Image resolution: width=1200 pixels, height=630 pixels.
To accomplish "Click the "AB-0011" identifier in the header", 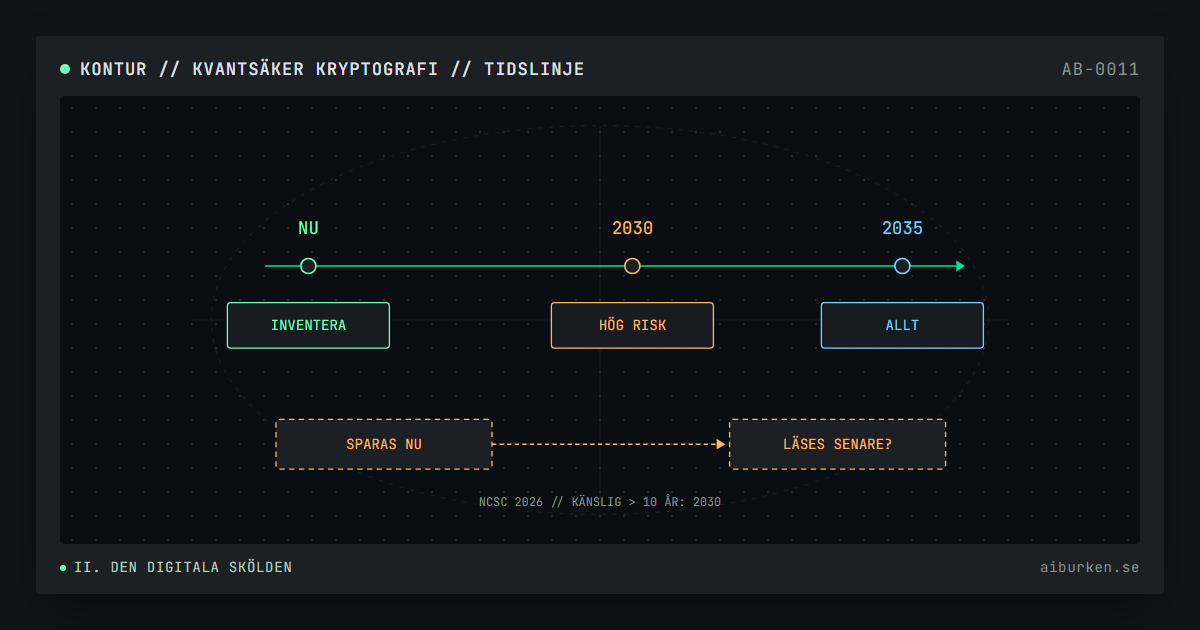I will [1100, 69].
